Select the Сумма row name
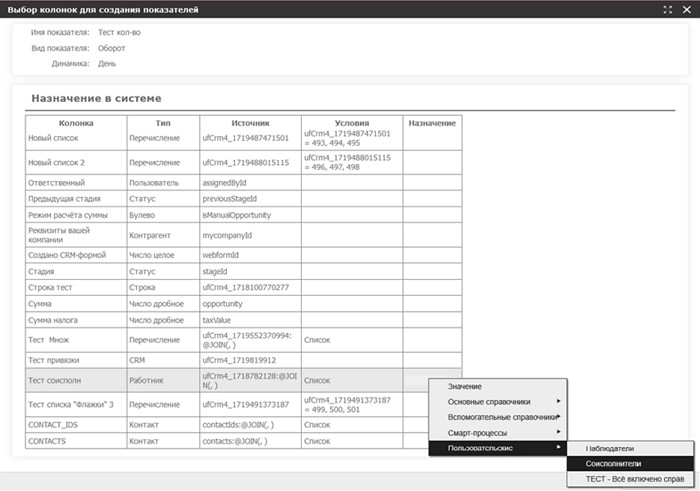Image resolution: width=700 pixels, height=491 pixels. [x=40, y=304]
